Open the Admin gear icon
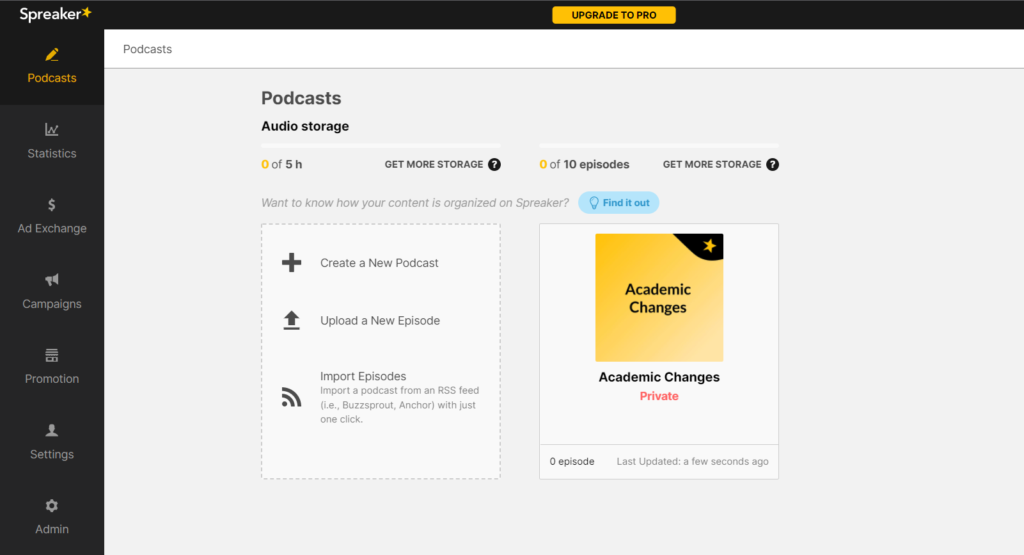This screenshot has width=1024, height=555. [52, 506]
